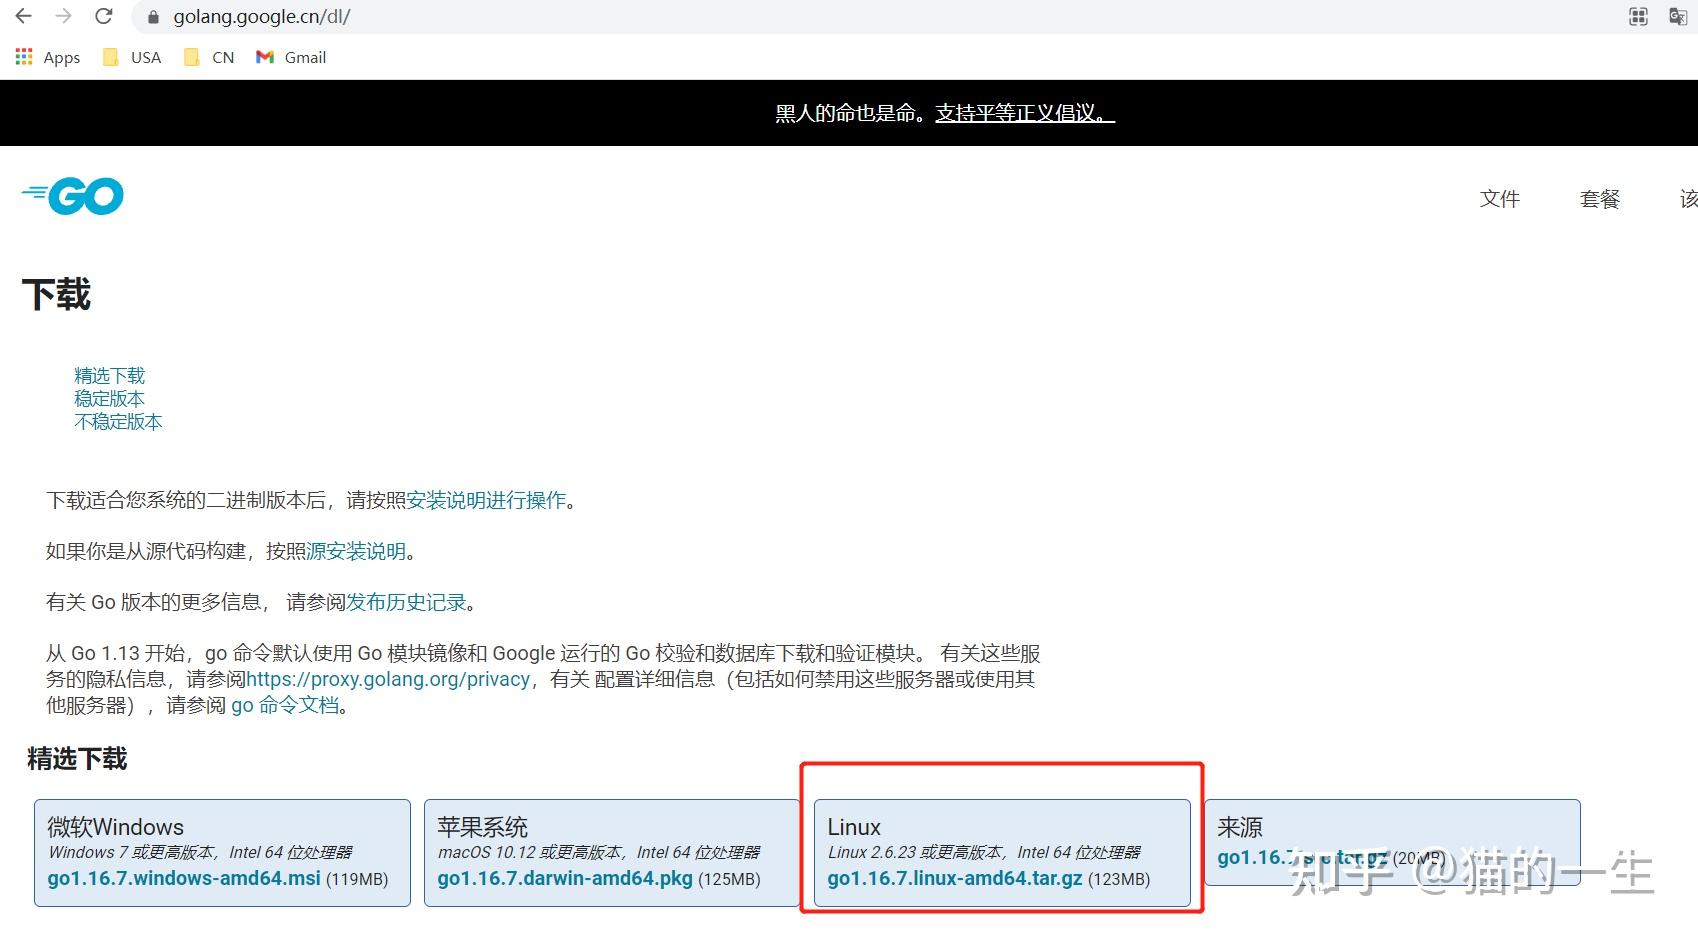Screen dimensions: 1698x941
Task: Open the 套餐 navigation item
Action: (x=1598, y=199)
